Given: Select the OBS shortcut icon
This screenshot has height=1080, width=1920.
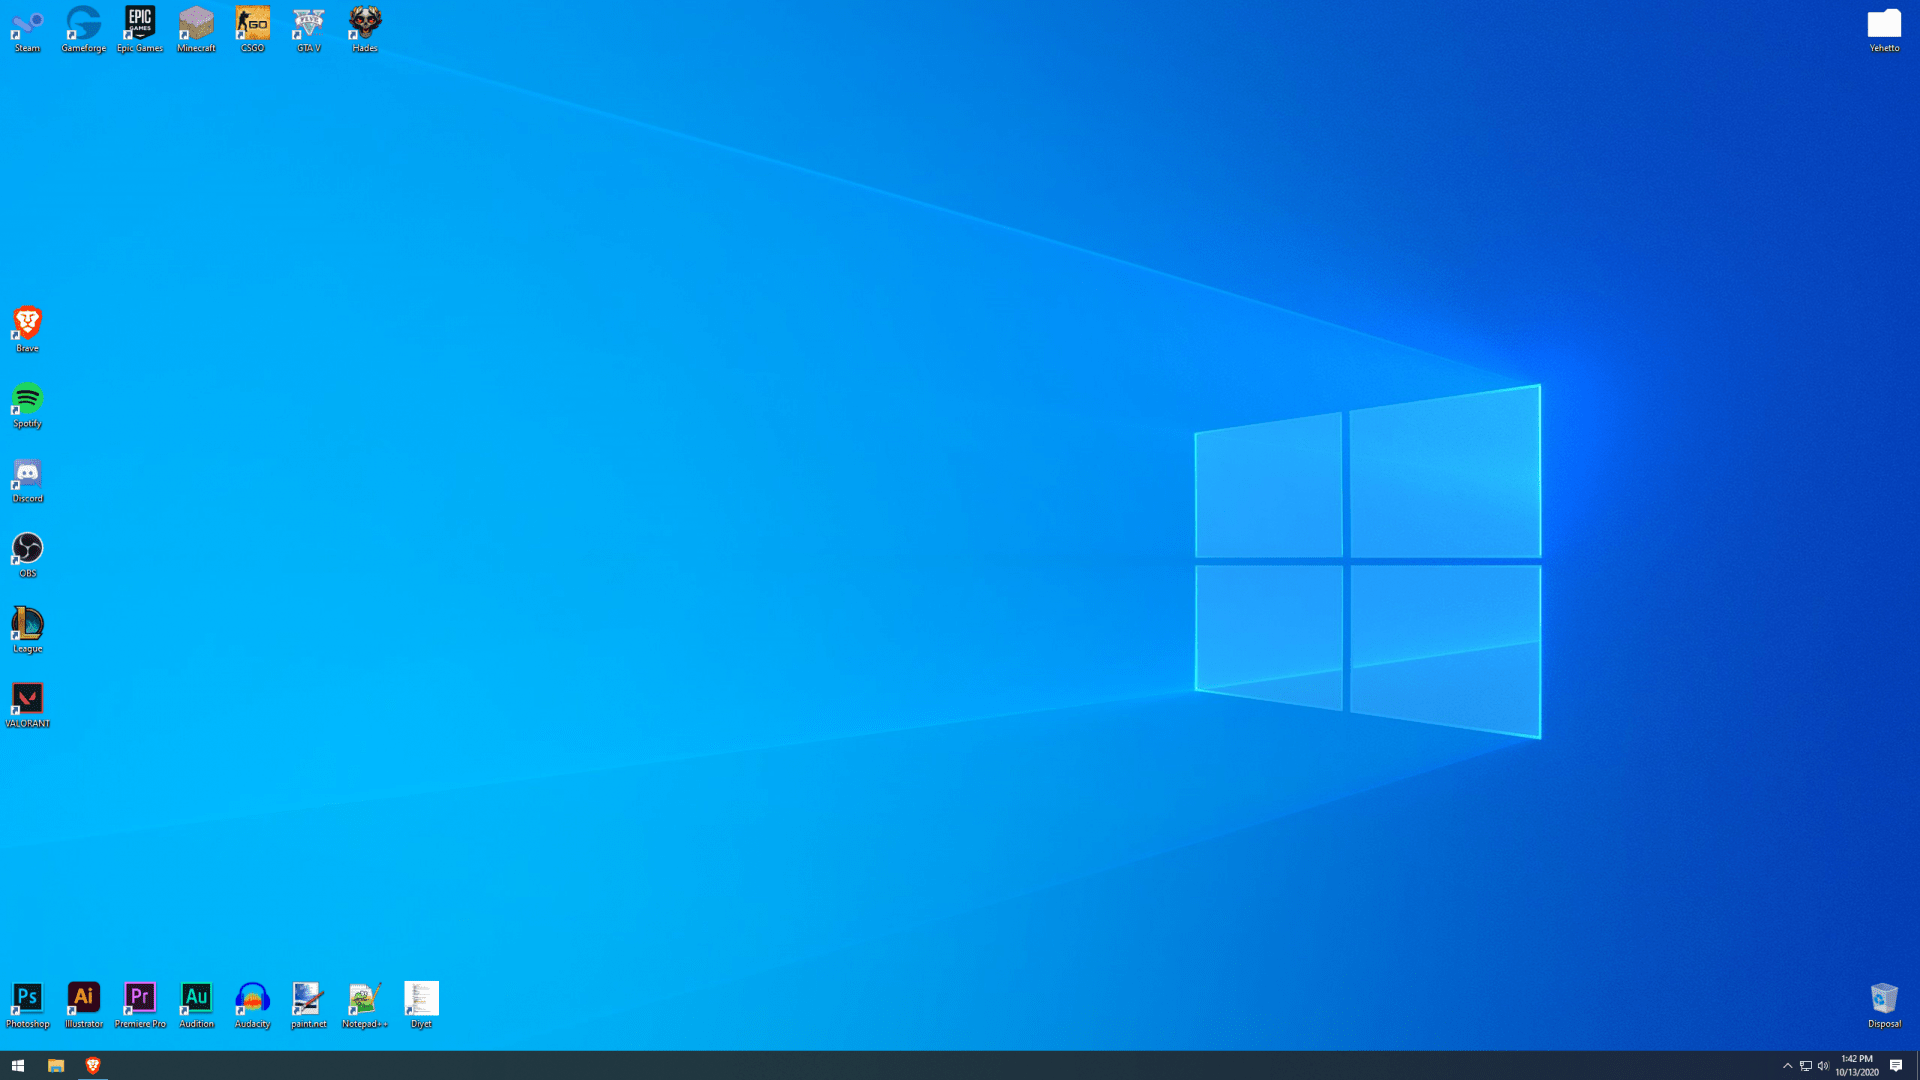Looking at the screenshot, I should (x=27, y=550).
